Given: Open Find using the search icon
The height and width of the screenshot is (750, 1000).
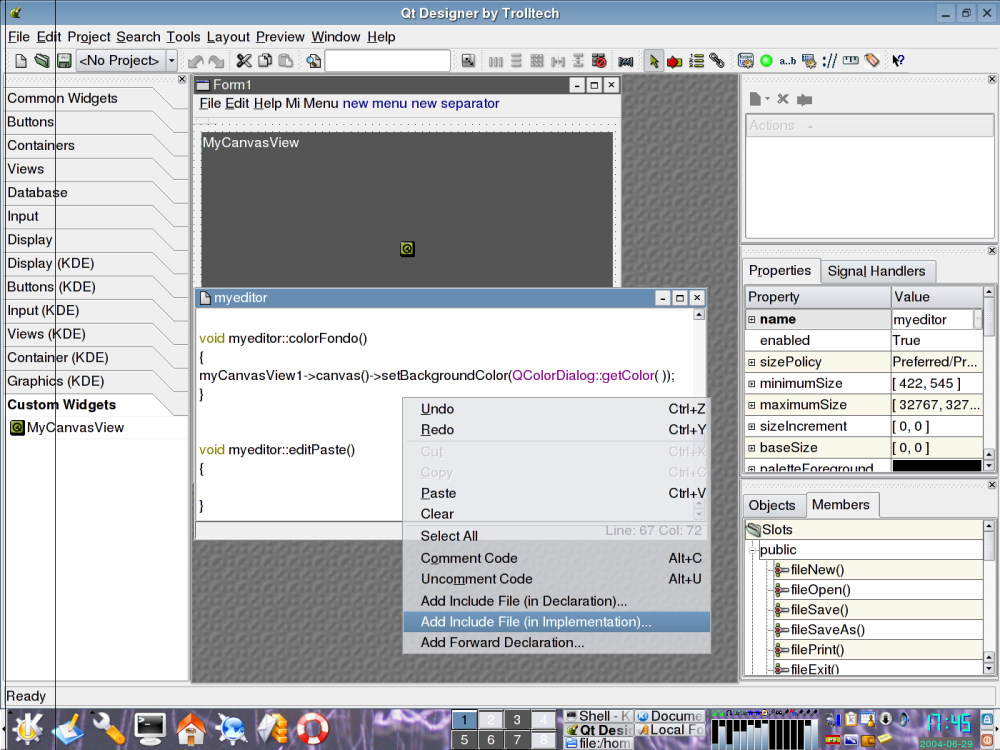Looking at the screenshot, I should click(x=313, y=61).
